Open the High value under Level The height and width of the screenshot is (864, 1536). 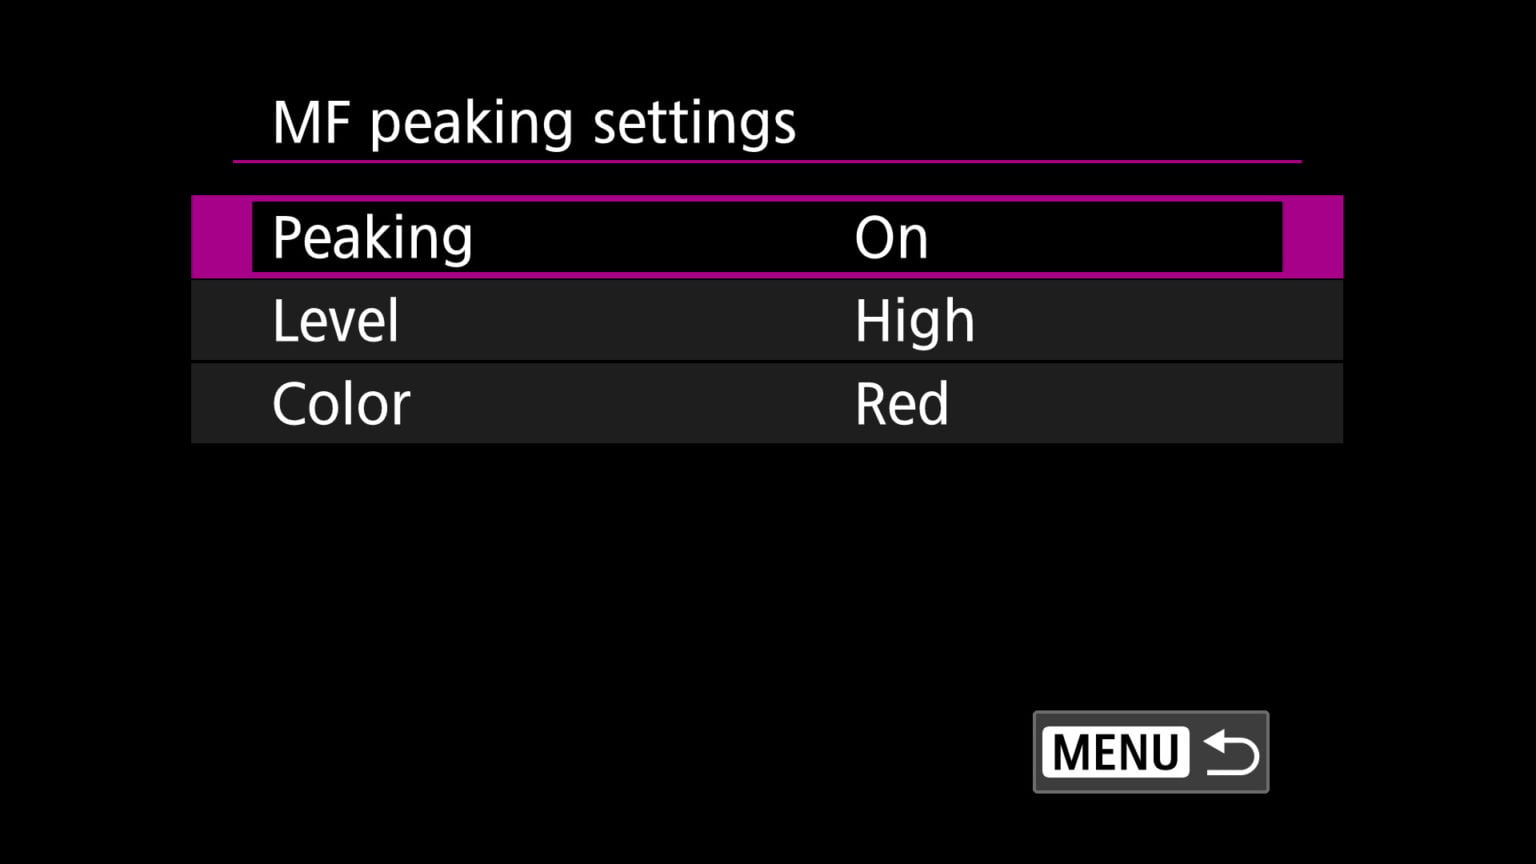coord(915,319)
